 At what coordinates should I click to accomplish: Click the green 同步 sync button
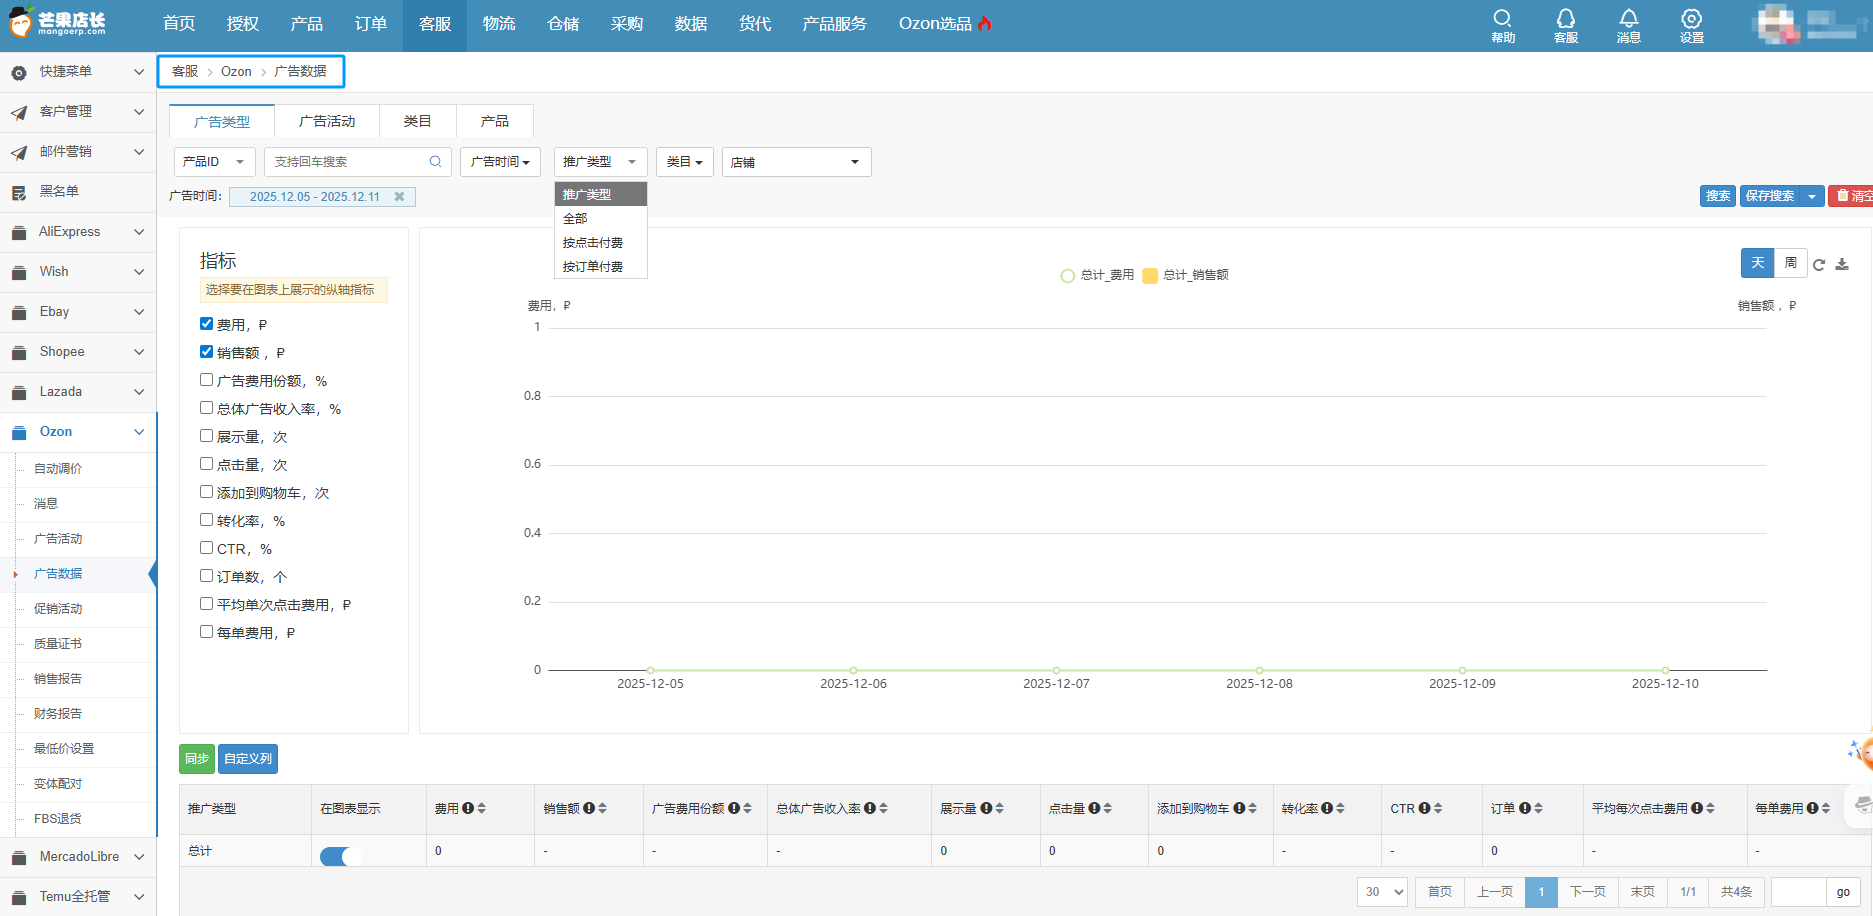pos(197,759)
